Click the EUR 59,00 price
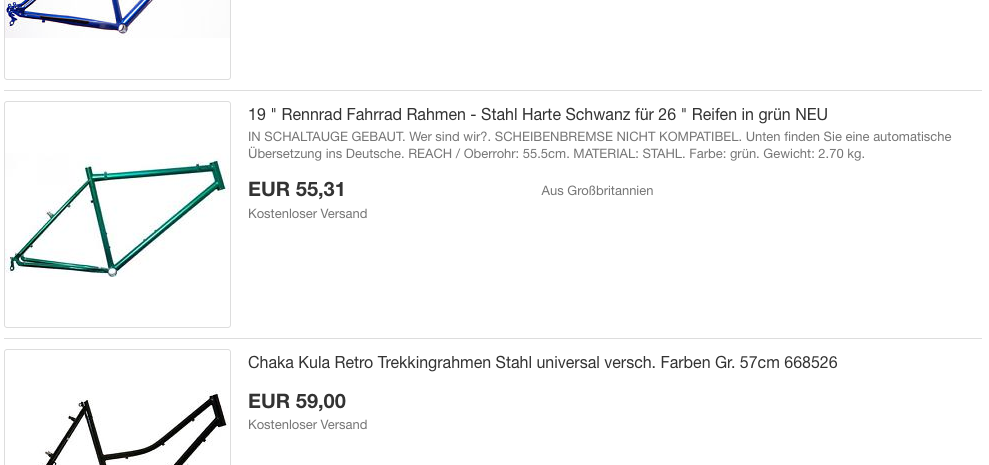Screen dimensions: 989x465 pyautogui.click(x=297, y=401)
